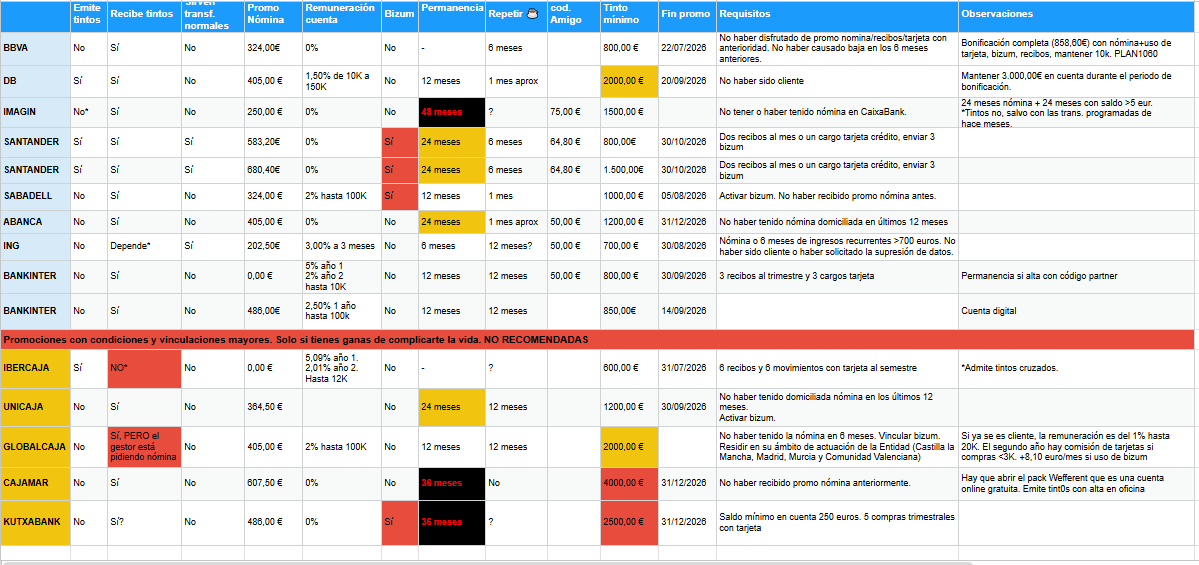Screen dimensions: 1199x565
Task: Click the KUTXABANK yellow name cell
Action: pyautogui.click(x=35, y=523)
